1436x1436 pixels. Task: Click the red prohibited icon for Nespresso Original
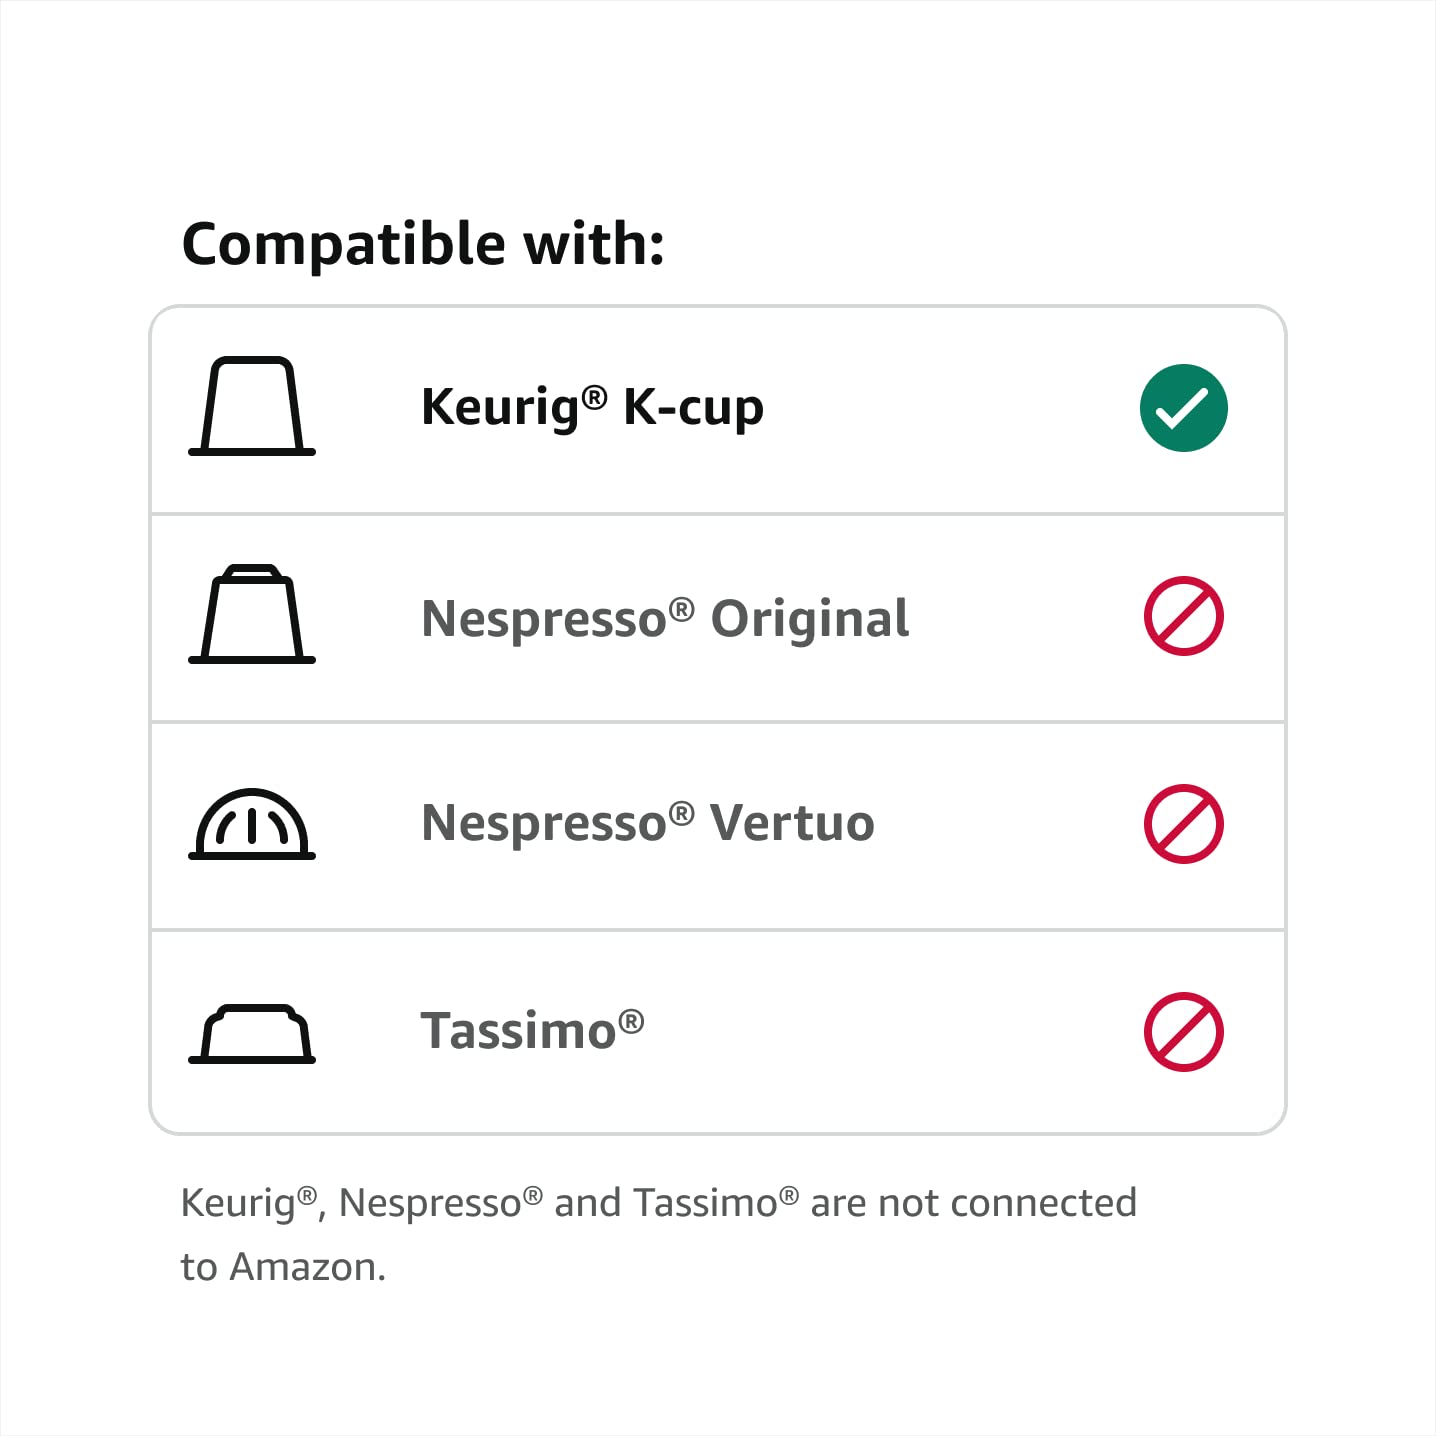pos(1183,616)
